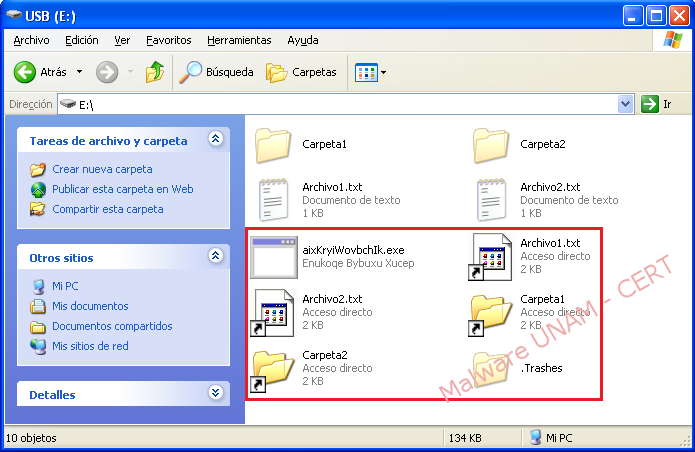695x452 pixels.
Task: Select Archivo1.txt shortcut icon
Action: click(x=490, y=257)
